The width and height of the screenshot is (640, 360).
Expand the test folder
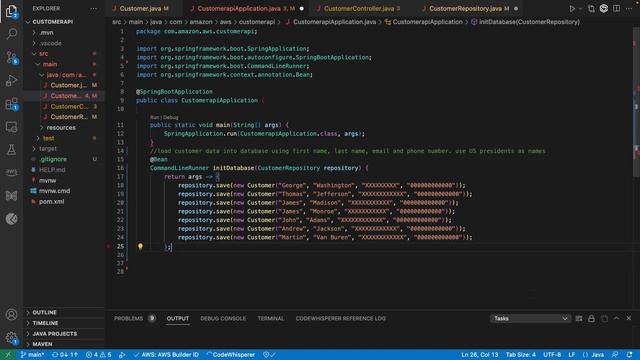coord(48,138)
